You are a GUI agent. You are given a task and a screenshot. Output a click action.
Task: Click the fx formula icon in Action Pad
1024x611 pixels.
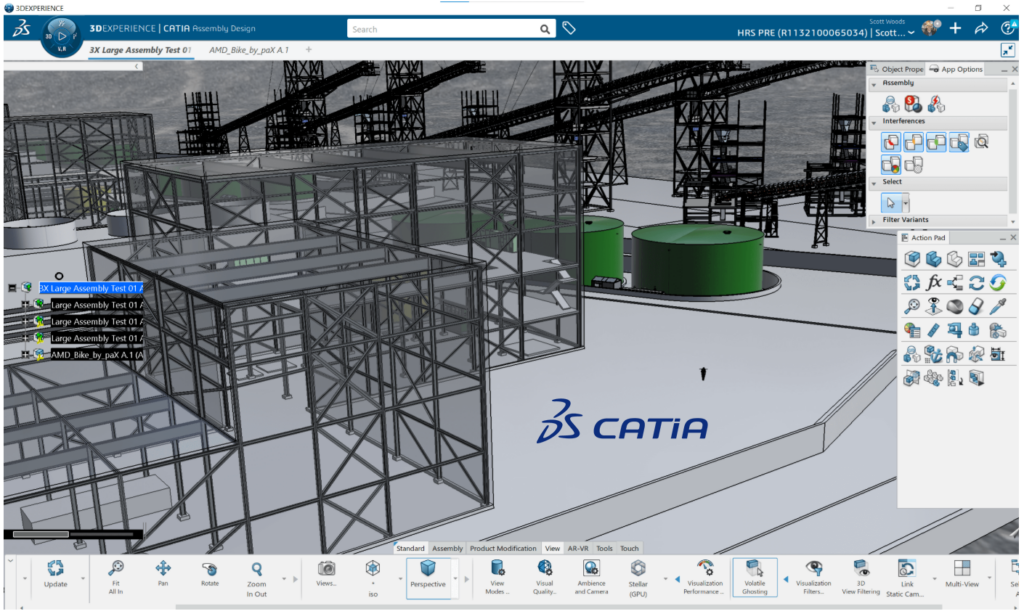934,282
